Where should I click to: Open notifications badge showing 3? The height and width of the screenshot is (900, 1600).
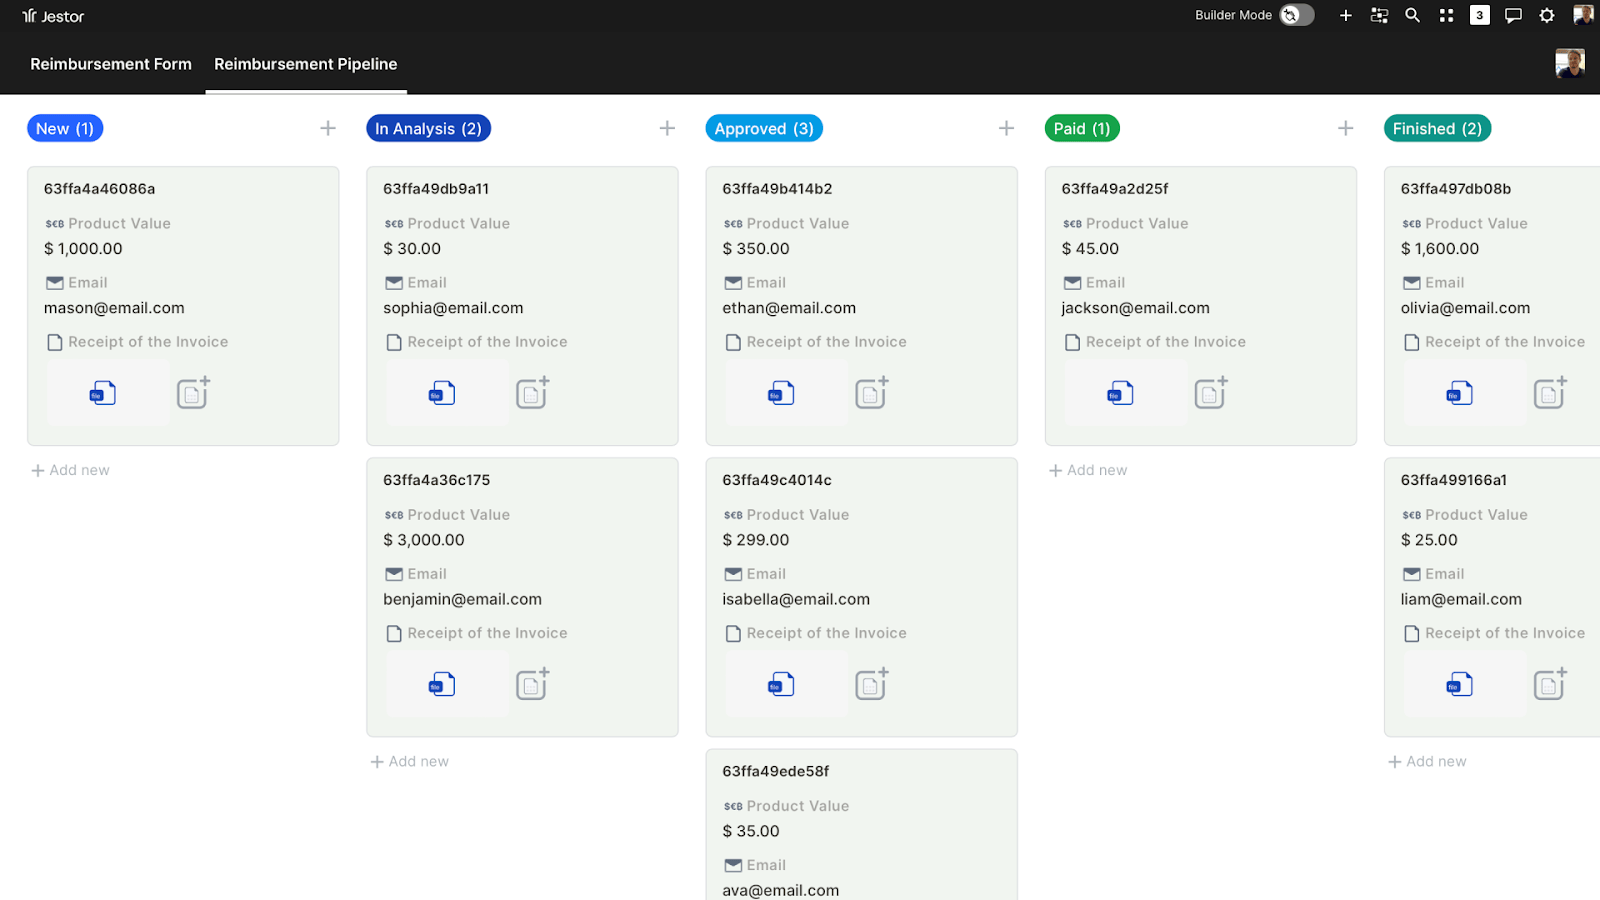coord(1479,15)
